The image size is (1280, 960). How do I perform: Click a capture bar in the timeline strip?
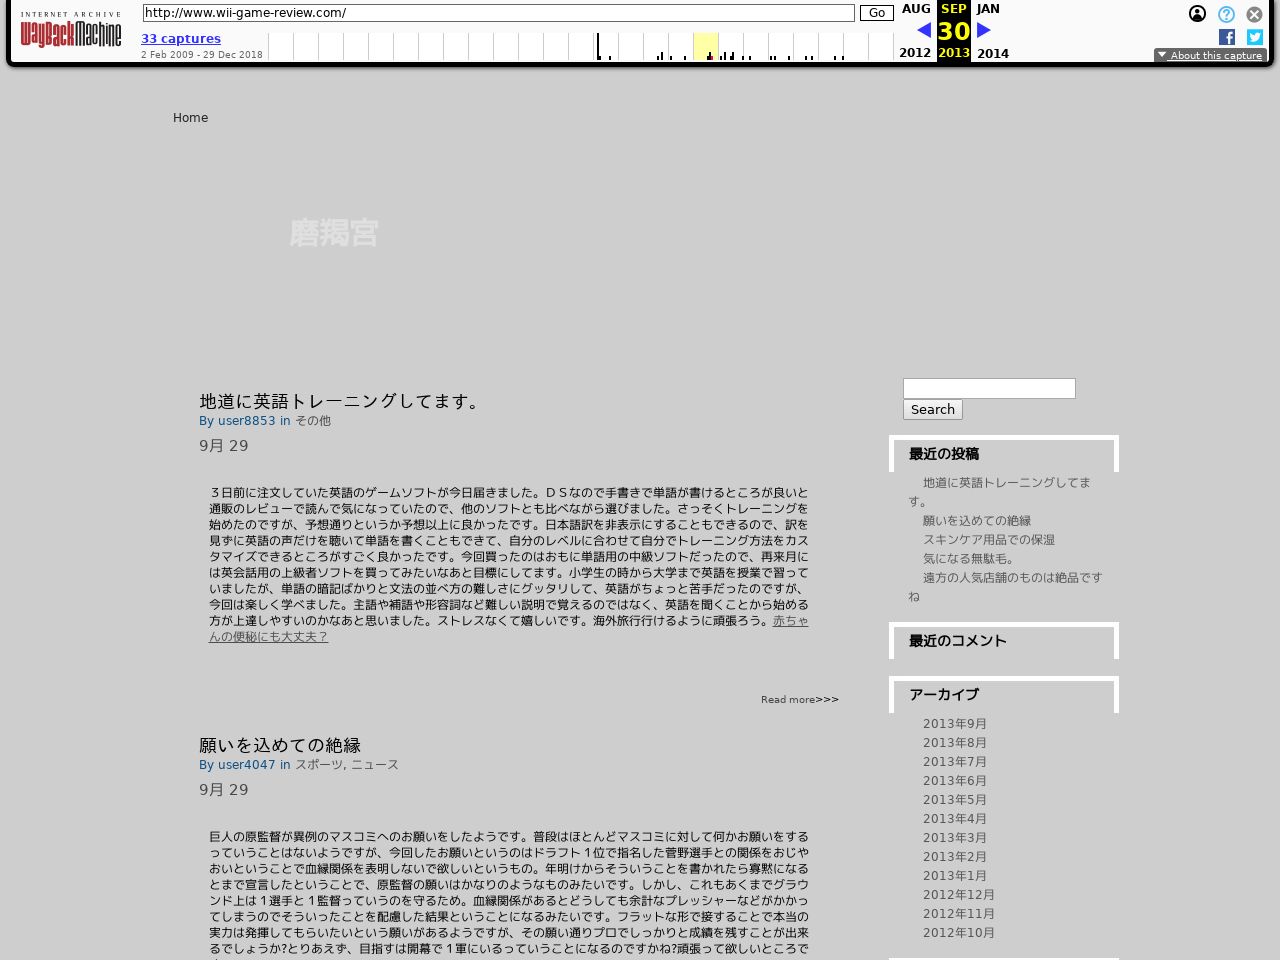[600, 46]
